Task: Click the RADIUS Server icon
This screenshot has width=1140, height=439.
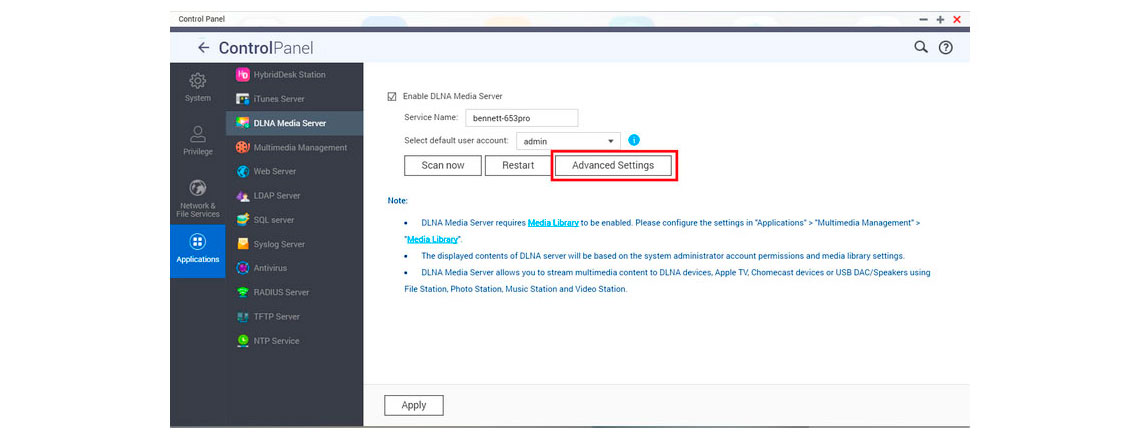Action: pyautogui.click(x=243, y=292)
